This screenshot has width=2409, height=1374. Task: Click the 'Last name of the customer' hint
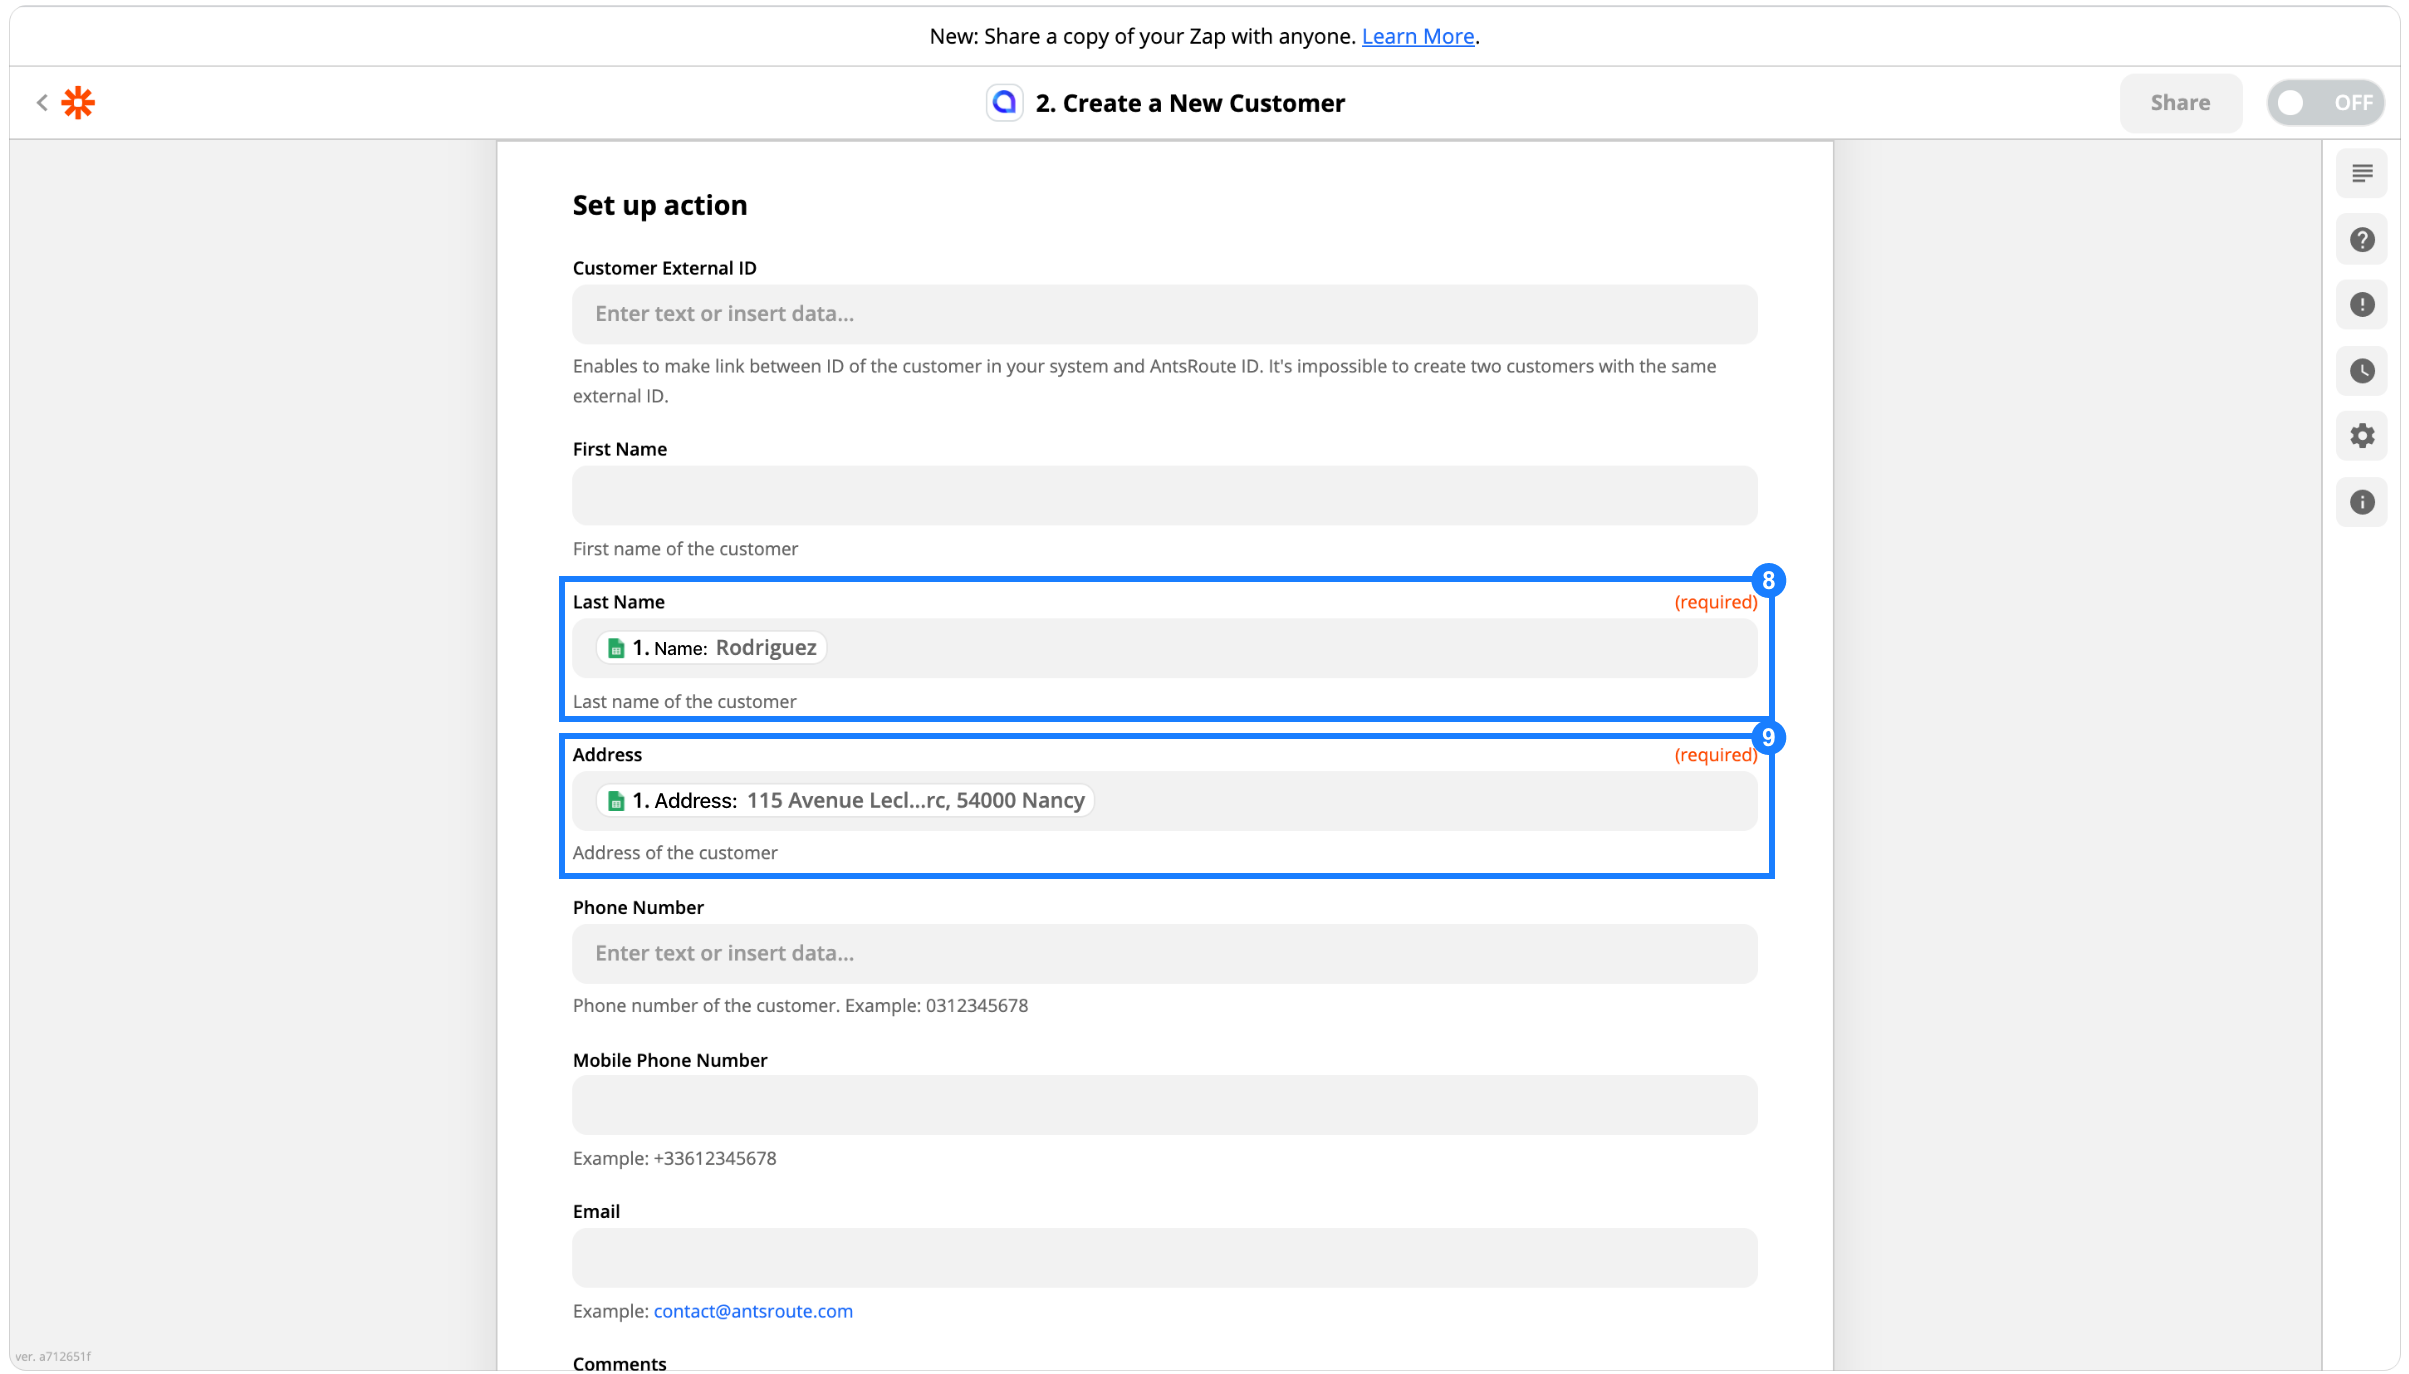pos(685,701)
